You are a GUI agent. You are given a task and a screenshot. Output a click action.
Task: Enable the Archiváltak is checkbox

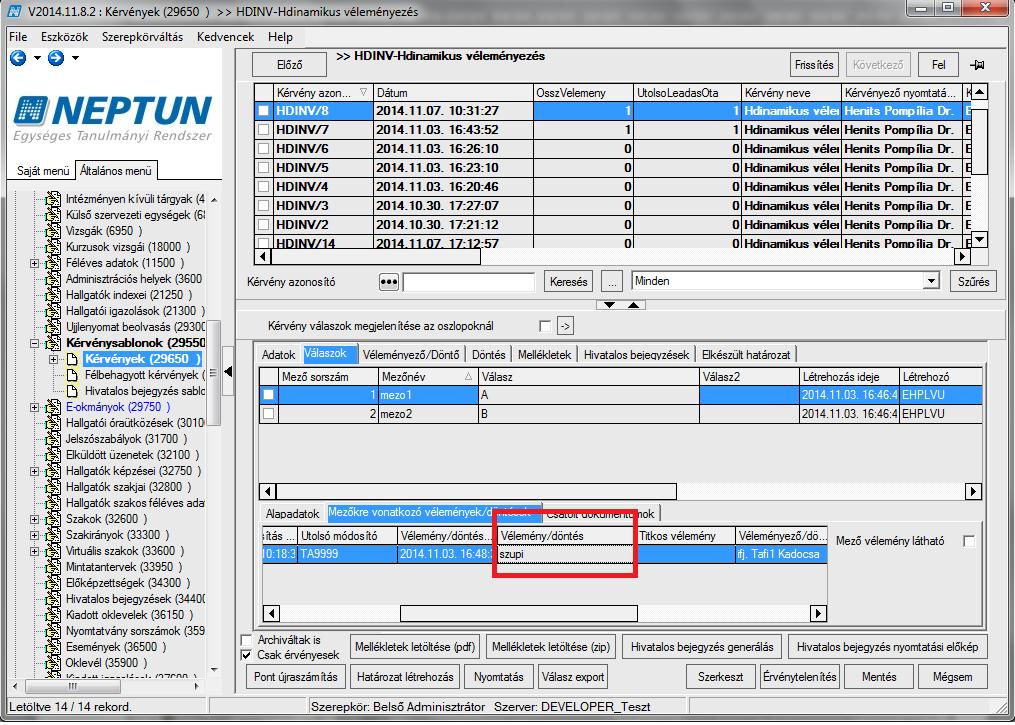246,640
